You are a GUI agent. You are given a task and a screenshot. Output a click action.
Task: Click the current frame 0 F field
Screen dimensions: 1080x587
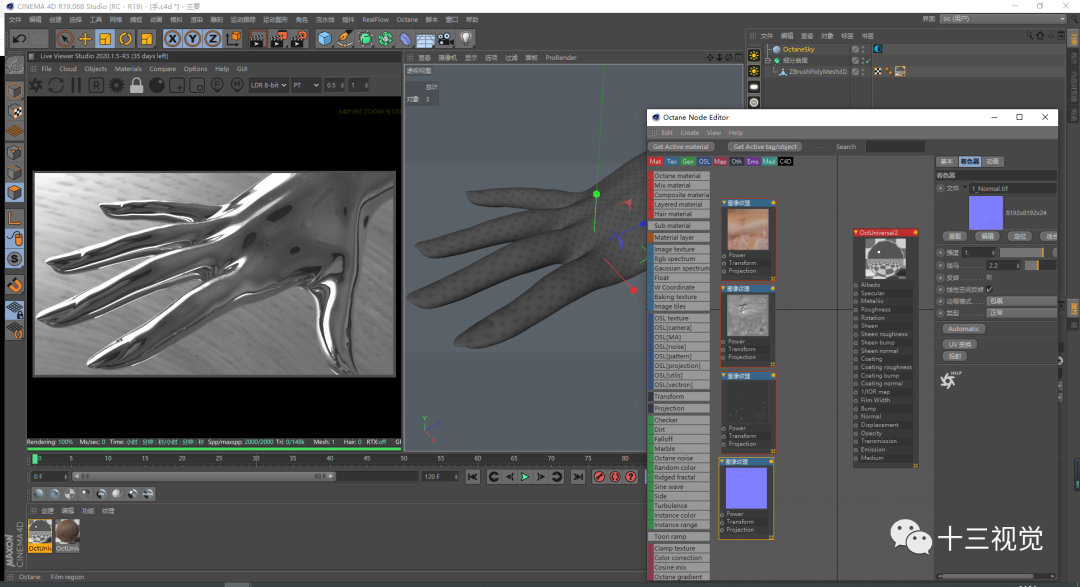(50, 477)
